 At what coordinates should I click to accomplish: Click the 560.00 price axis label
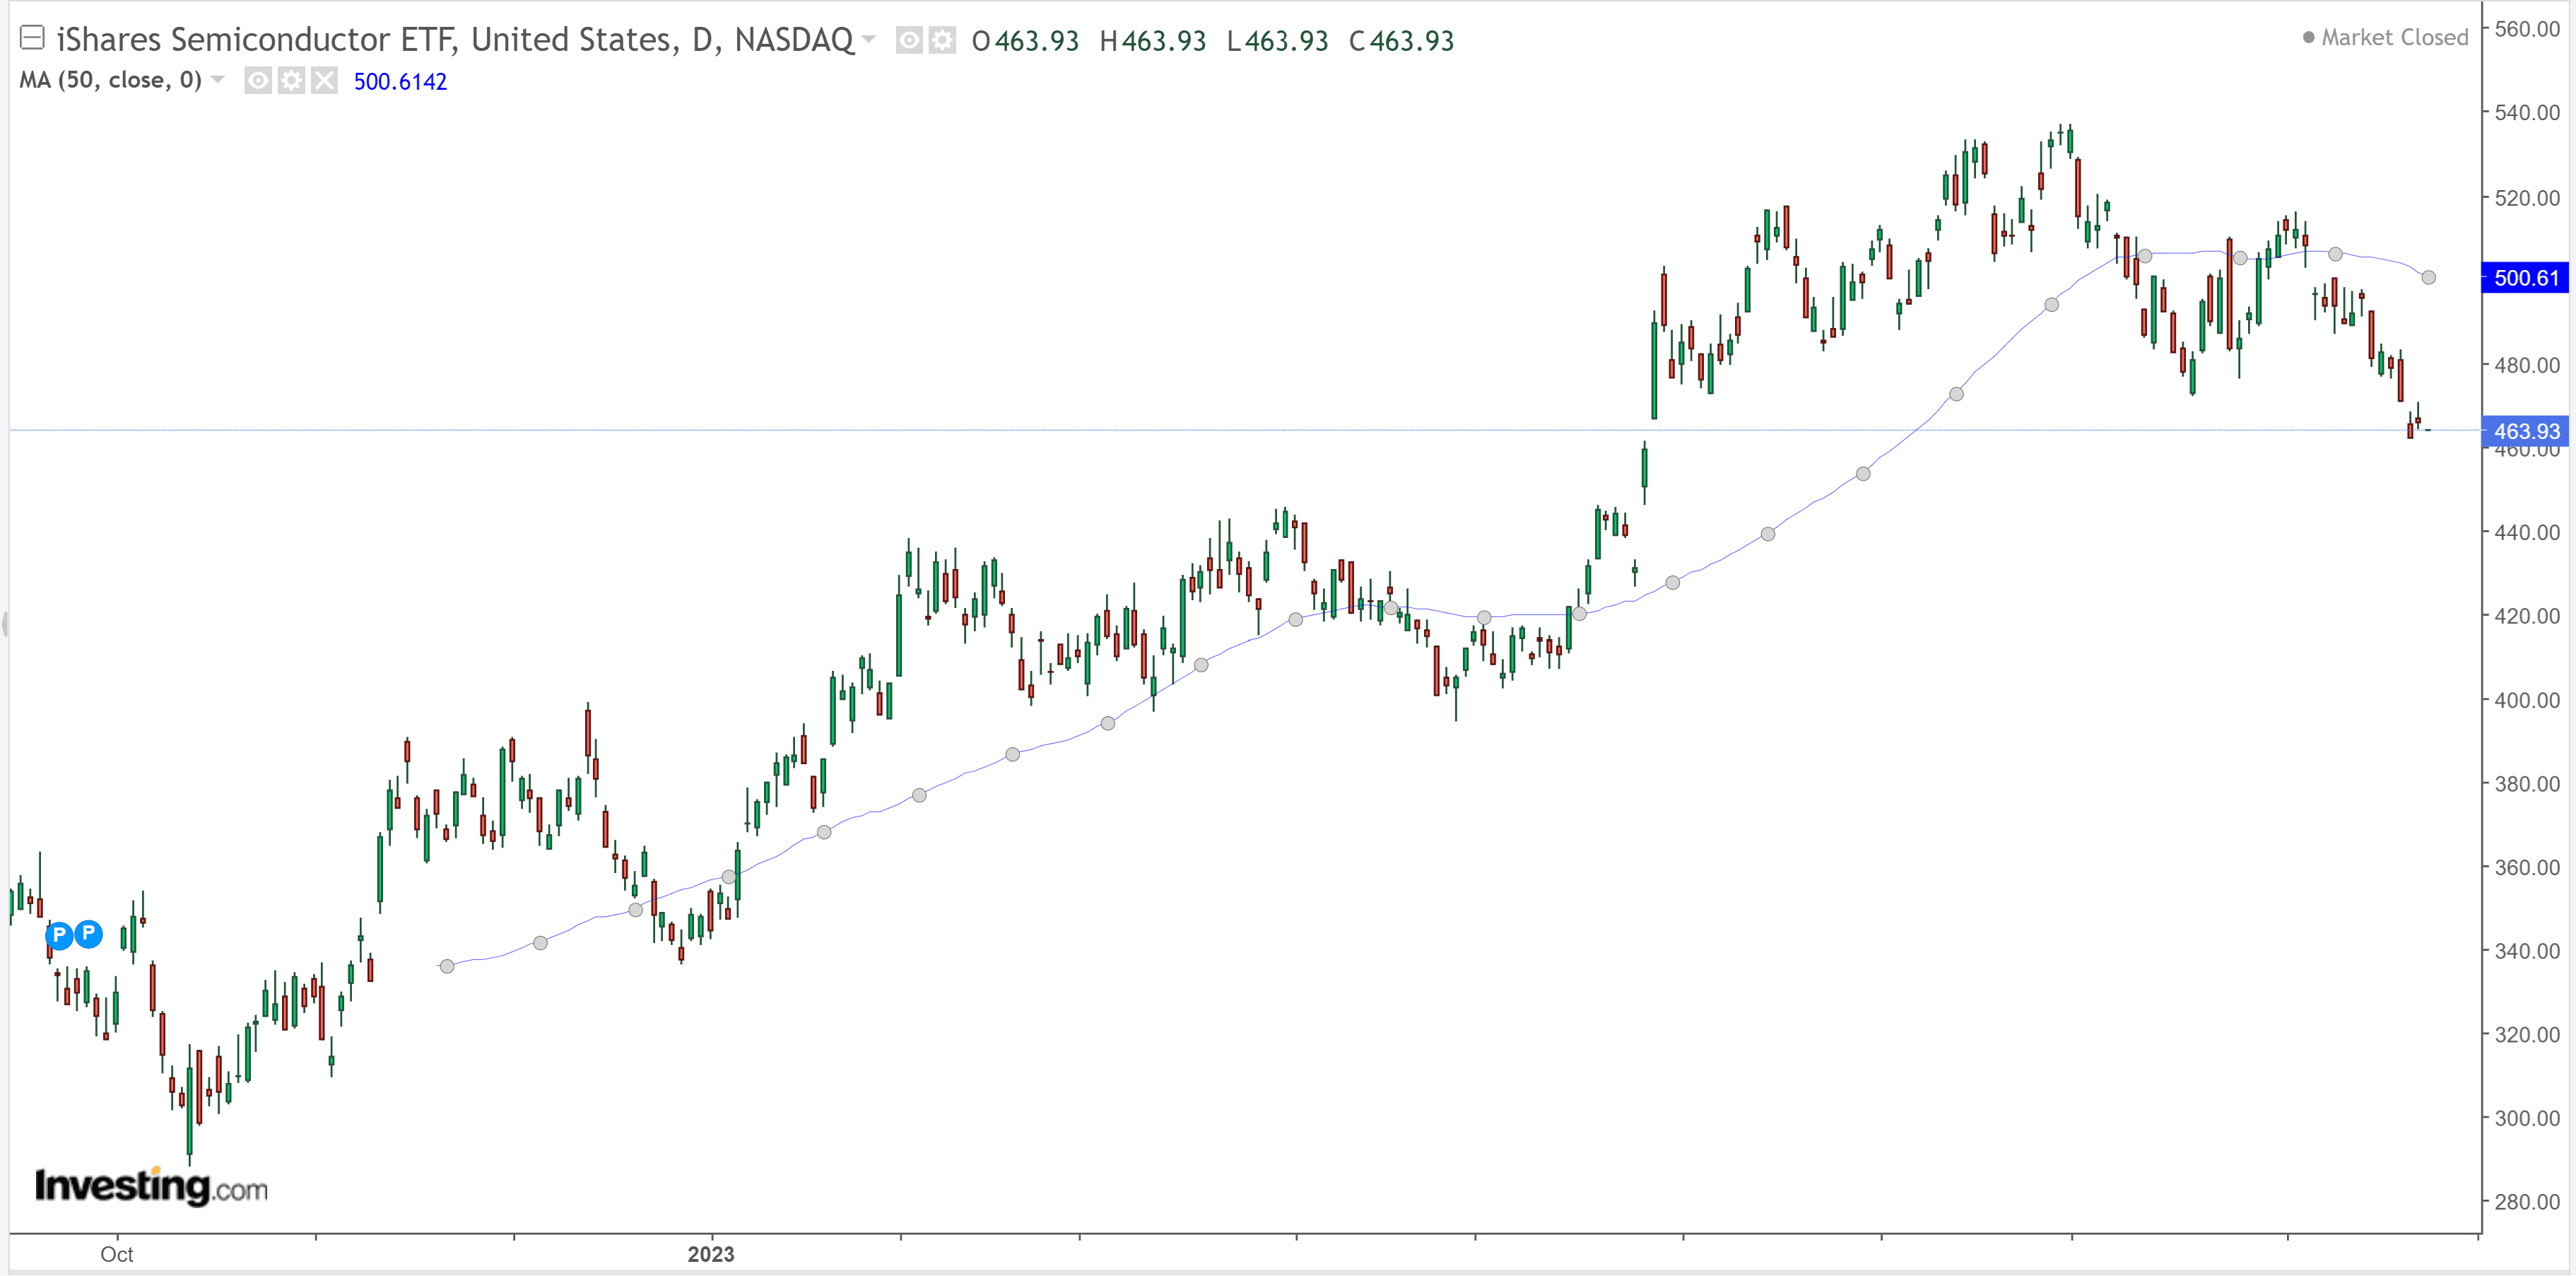tap(2527, 29)
